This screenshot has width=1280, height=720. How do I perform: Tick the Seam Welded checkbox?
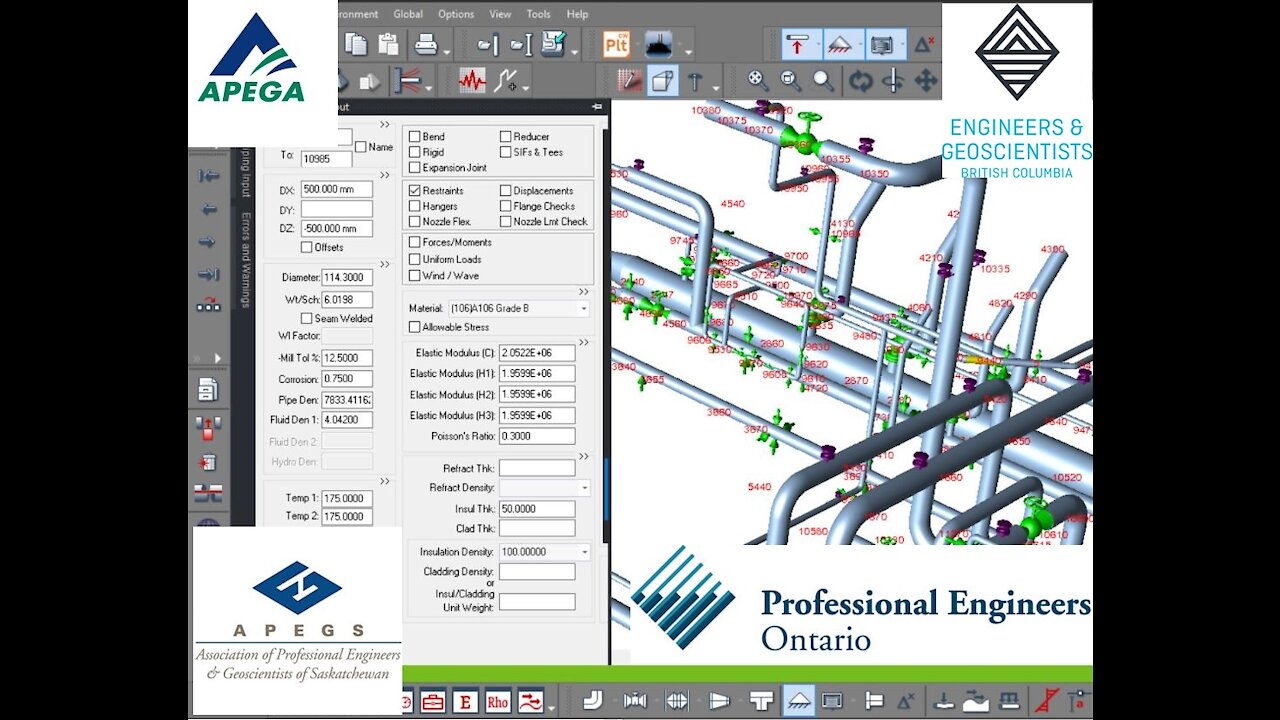pyautogui.click(x=307, y=318)
